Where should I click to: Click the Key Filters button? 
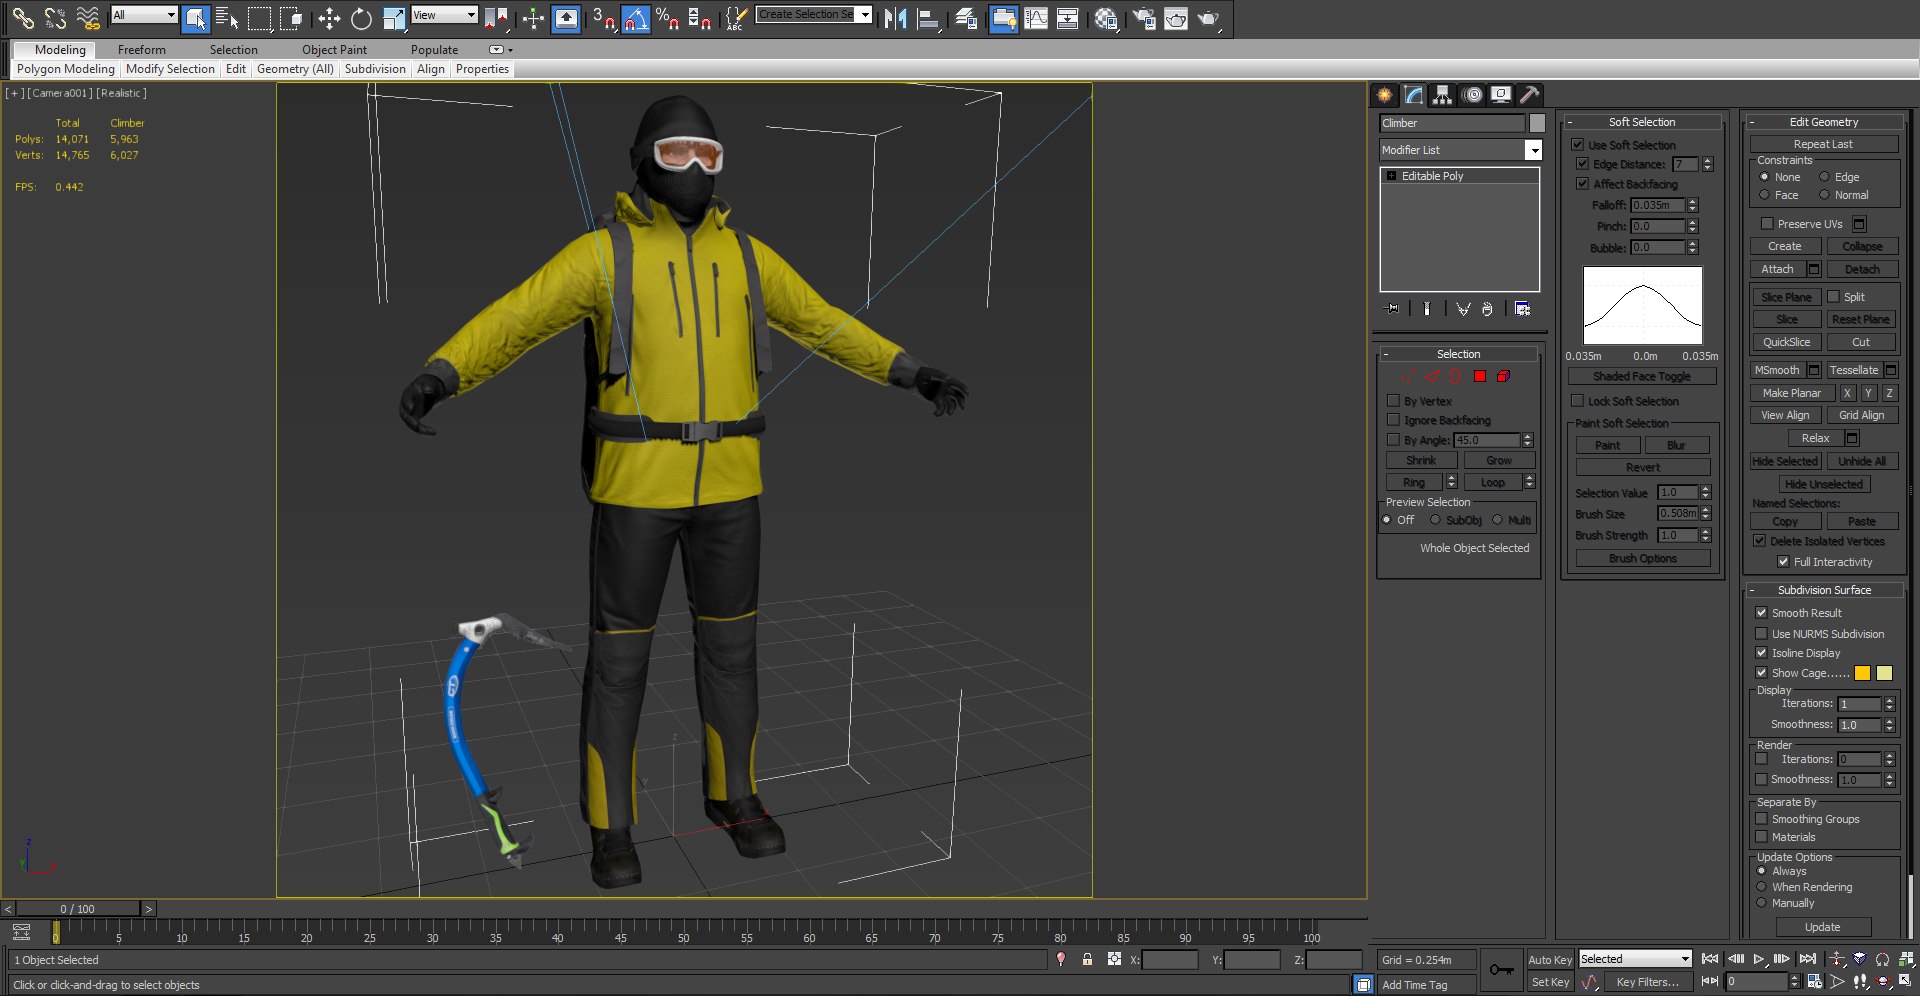click(x=1647, y=982)
